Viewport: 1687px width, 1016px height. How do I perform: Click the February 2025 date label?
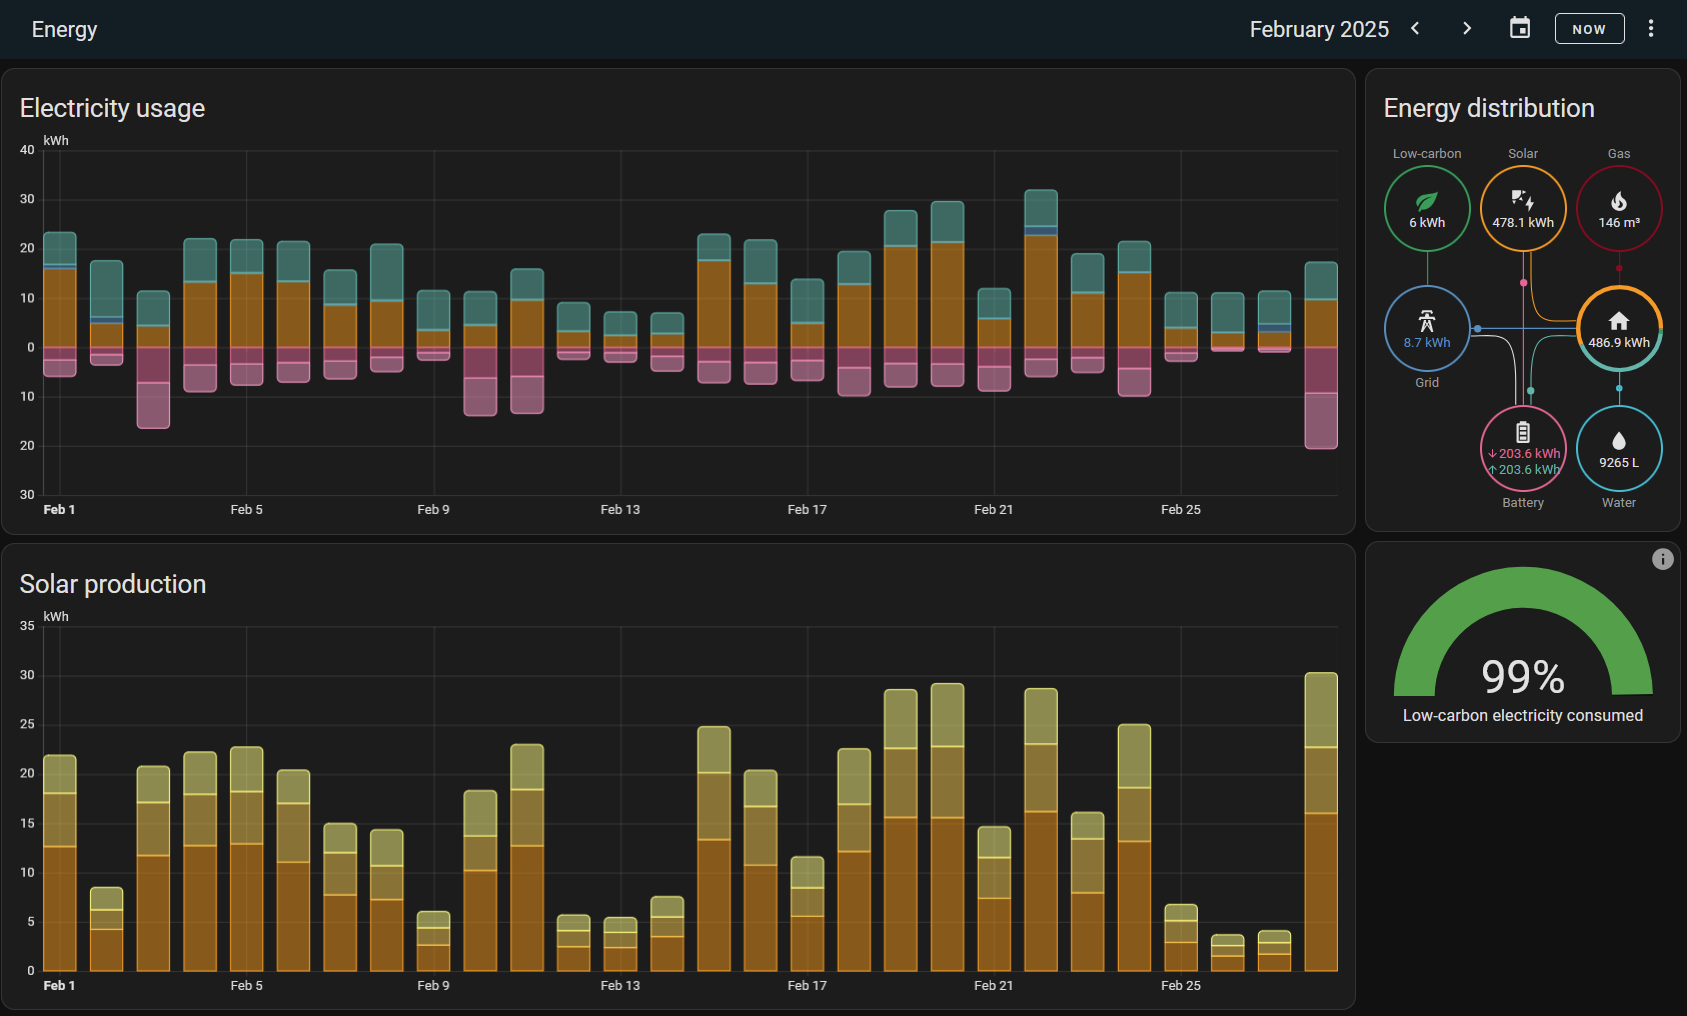1318,29
